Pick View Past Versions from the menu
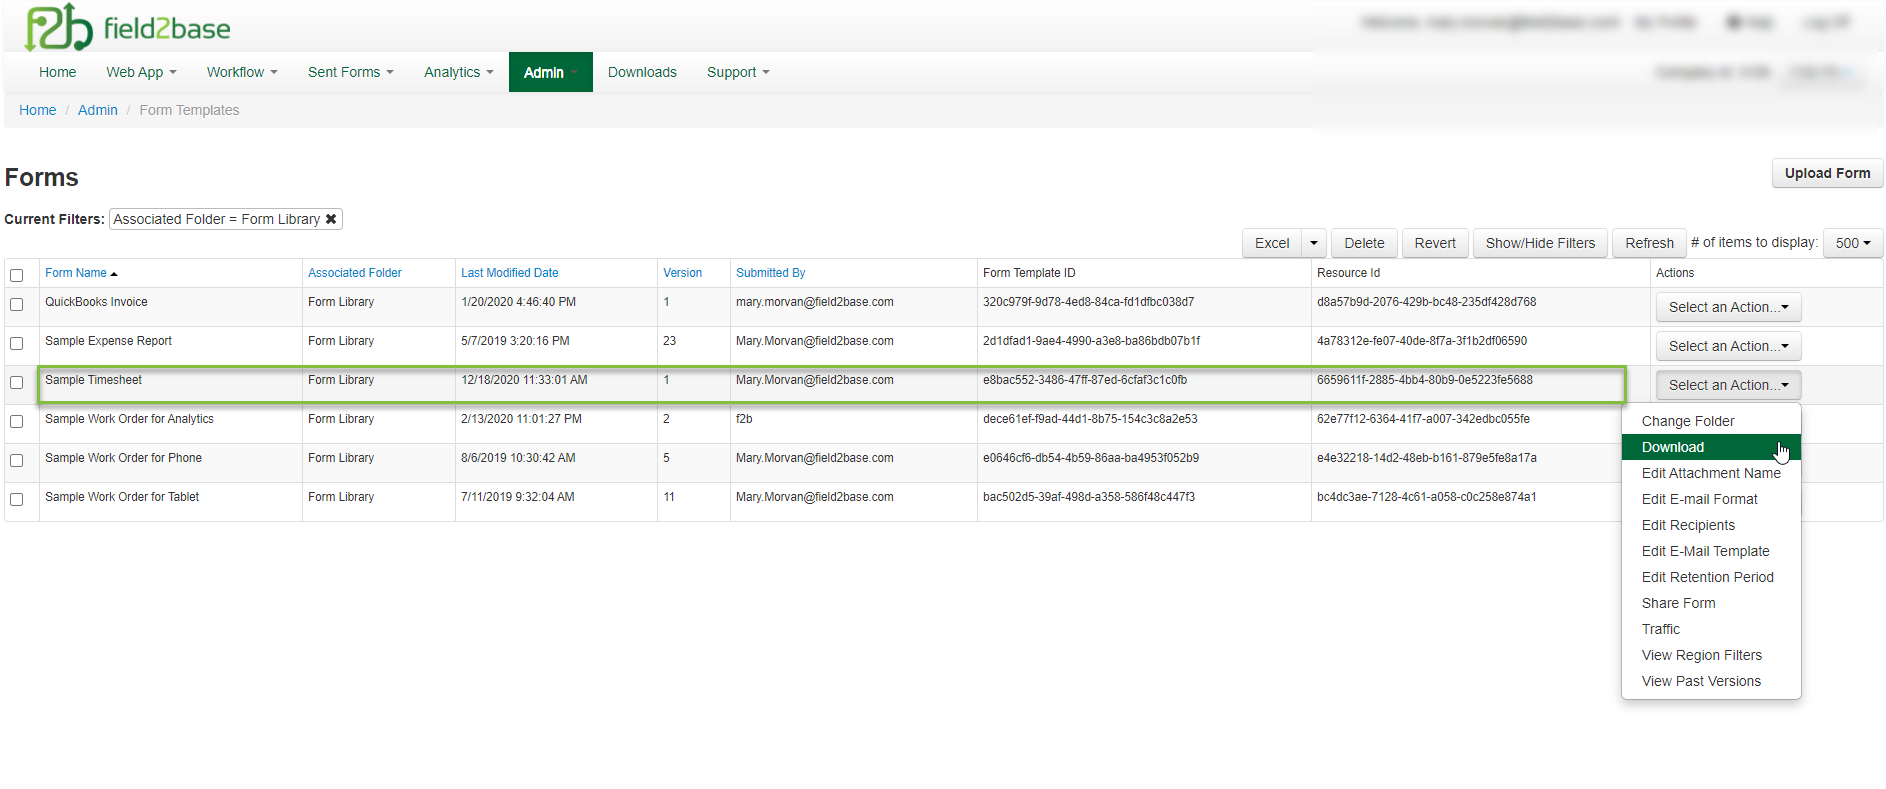 1701,681
